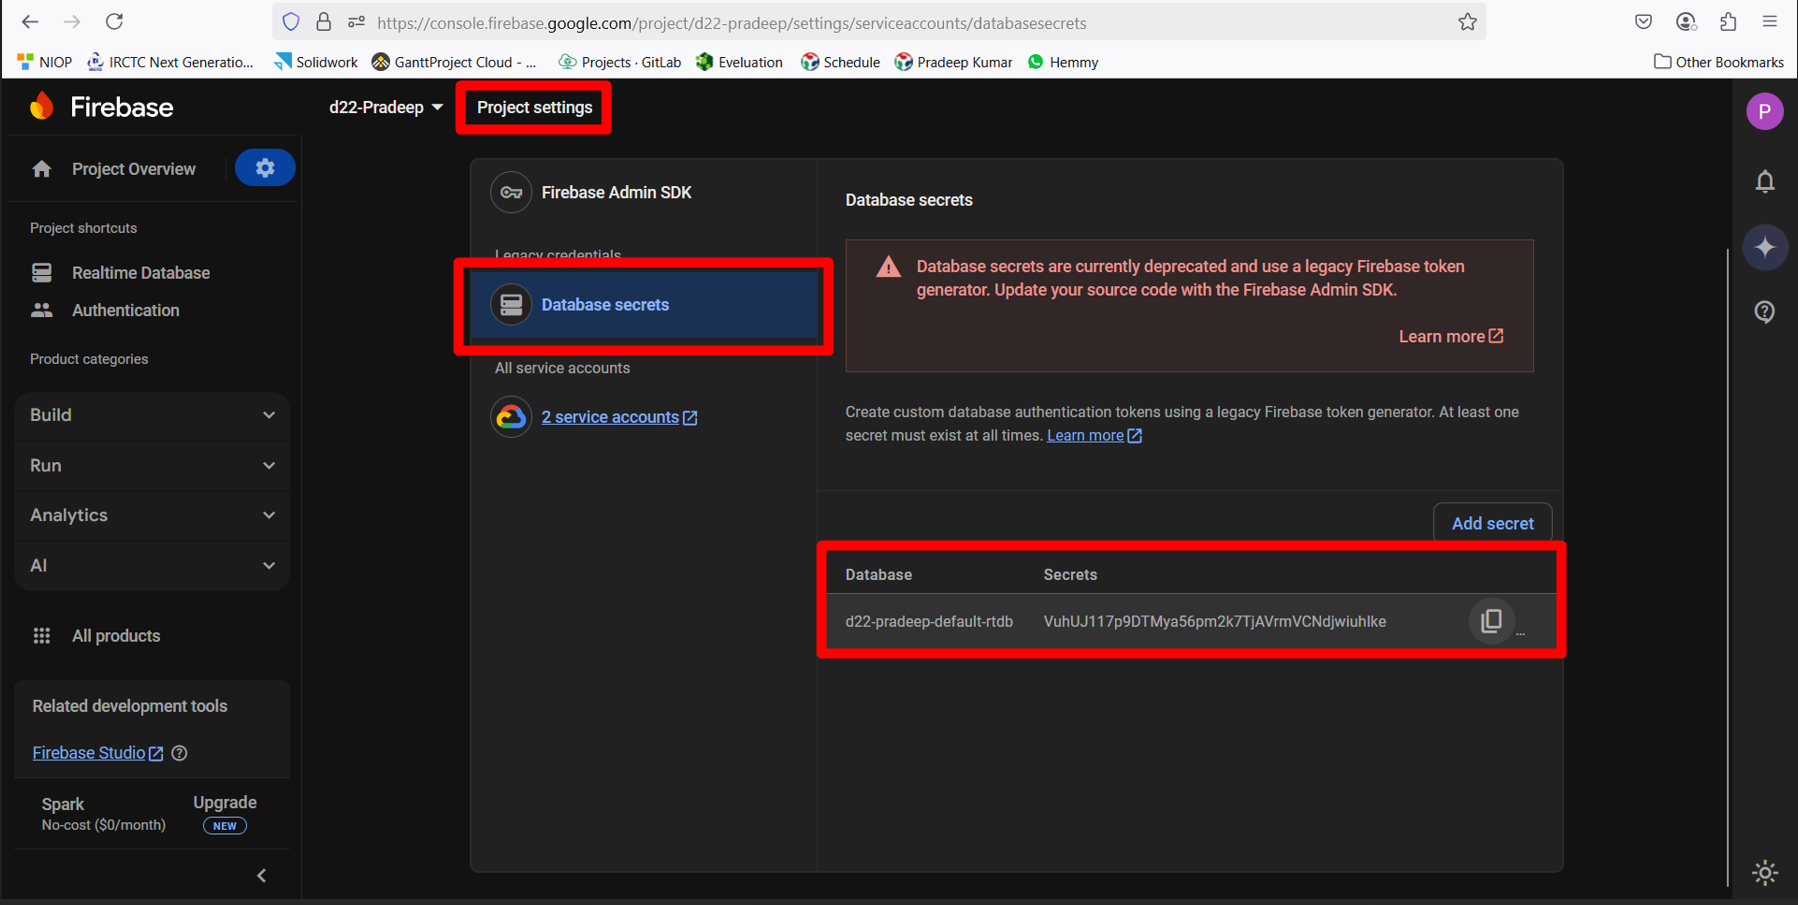Open Authentication shortcut

tap(125, 311)
